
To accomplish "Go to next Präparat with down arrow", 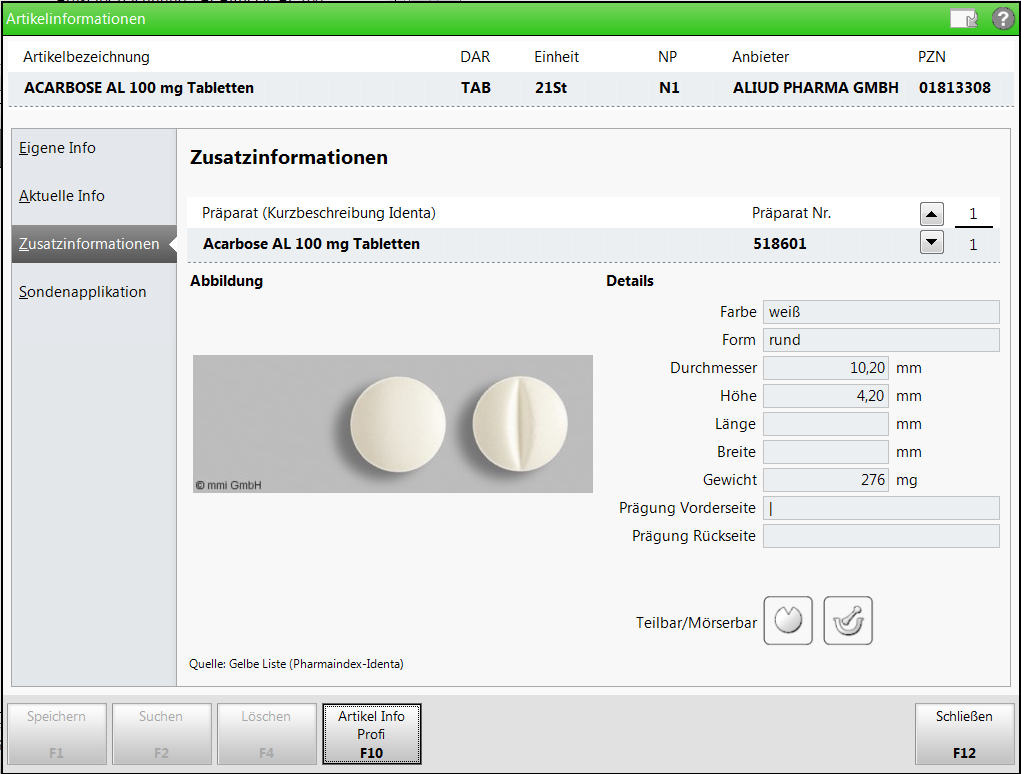I will coord(932,242).
